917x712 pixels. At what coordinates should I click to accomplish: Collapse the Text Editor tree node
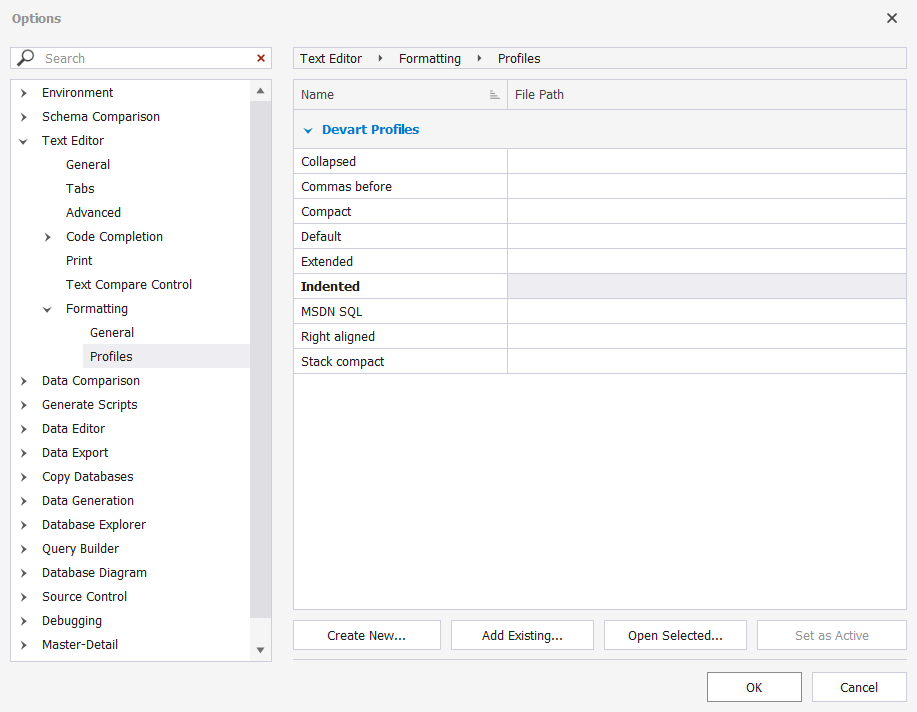pyautogui.click(x=22, y=140)
